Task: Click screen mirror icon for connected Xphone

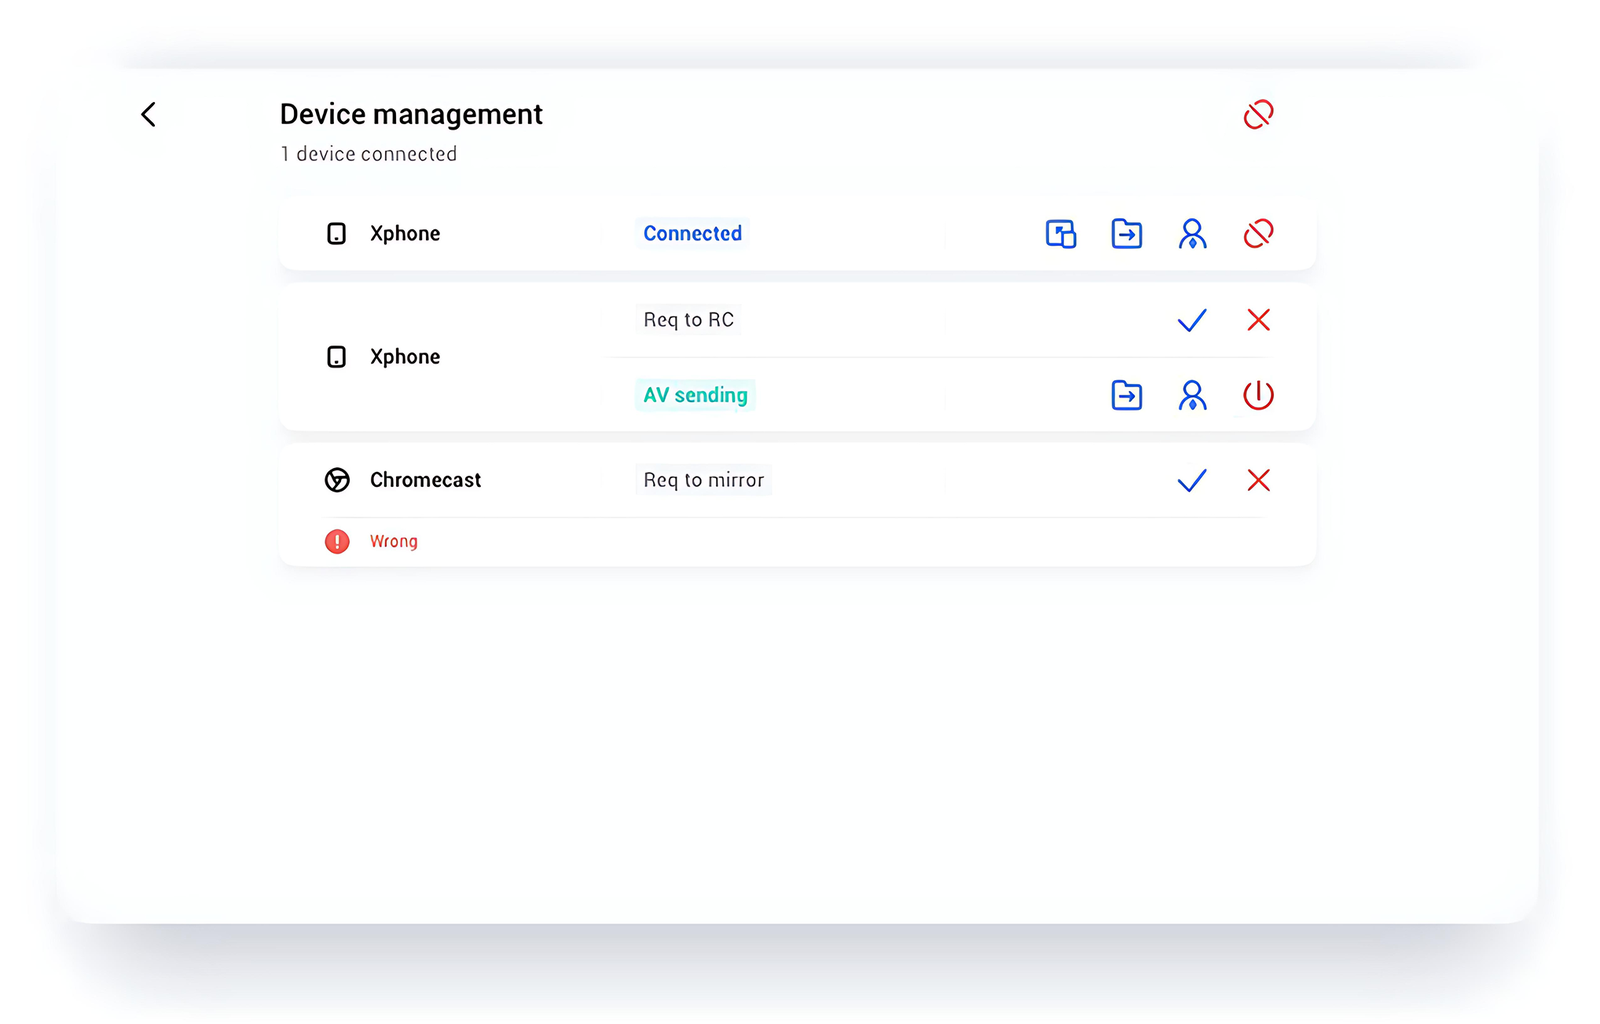Action: tap(1060, 234)
